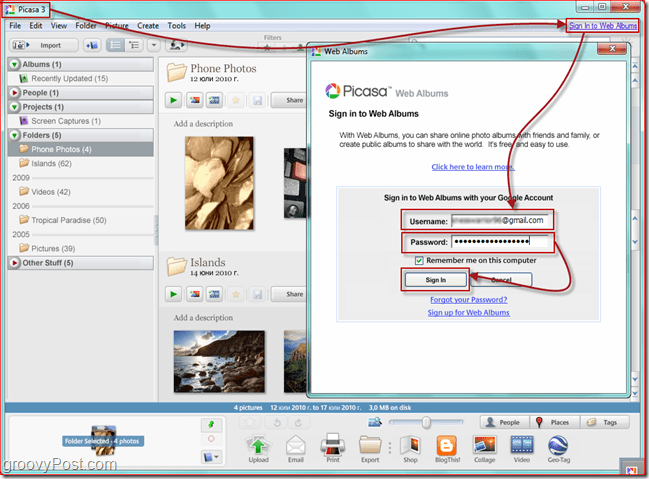Play slideshow for Islands folder

click(173, 294)
